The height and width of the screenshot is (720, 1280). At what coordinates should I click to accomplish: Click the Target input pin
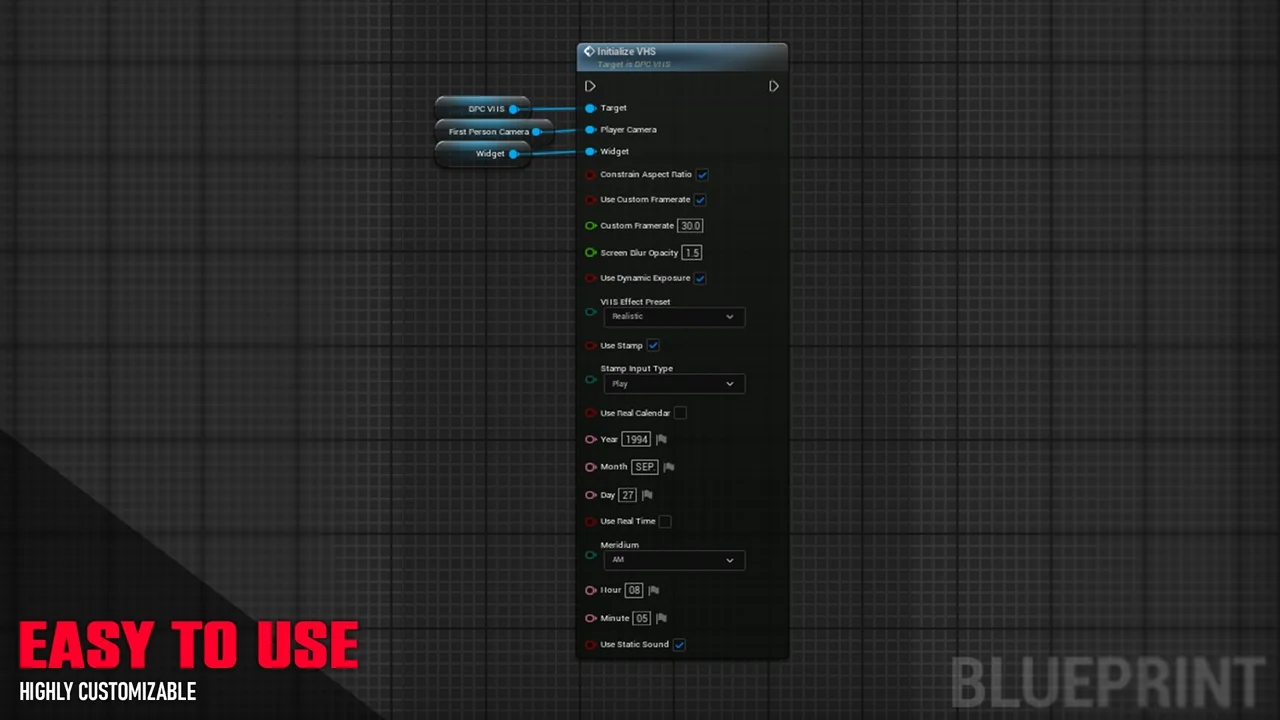coord(591,108)
